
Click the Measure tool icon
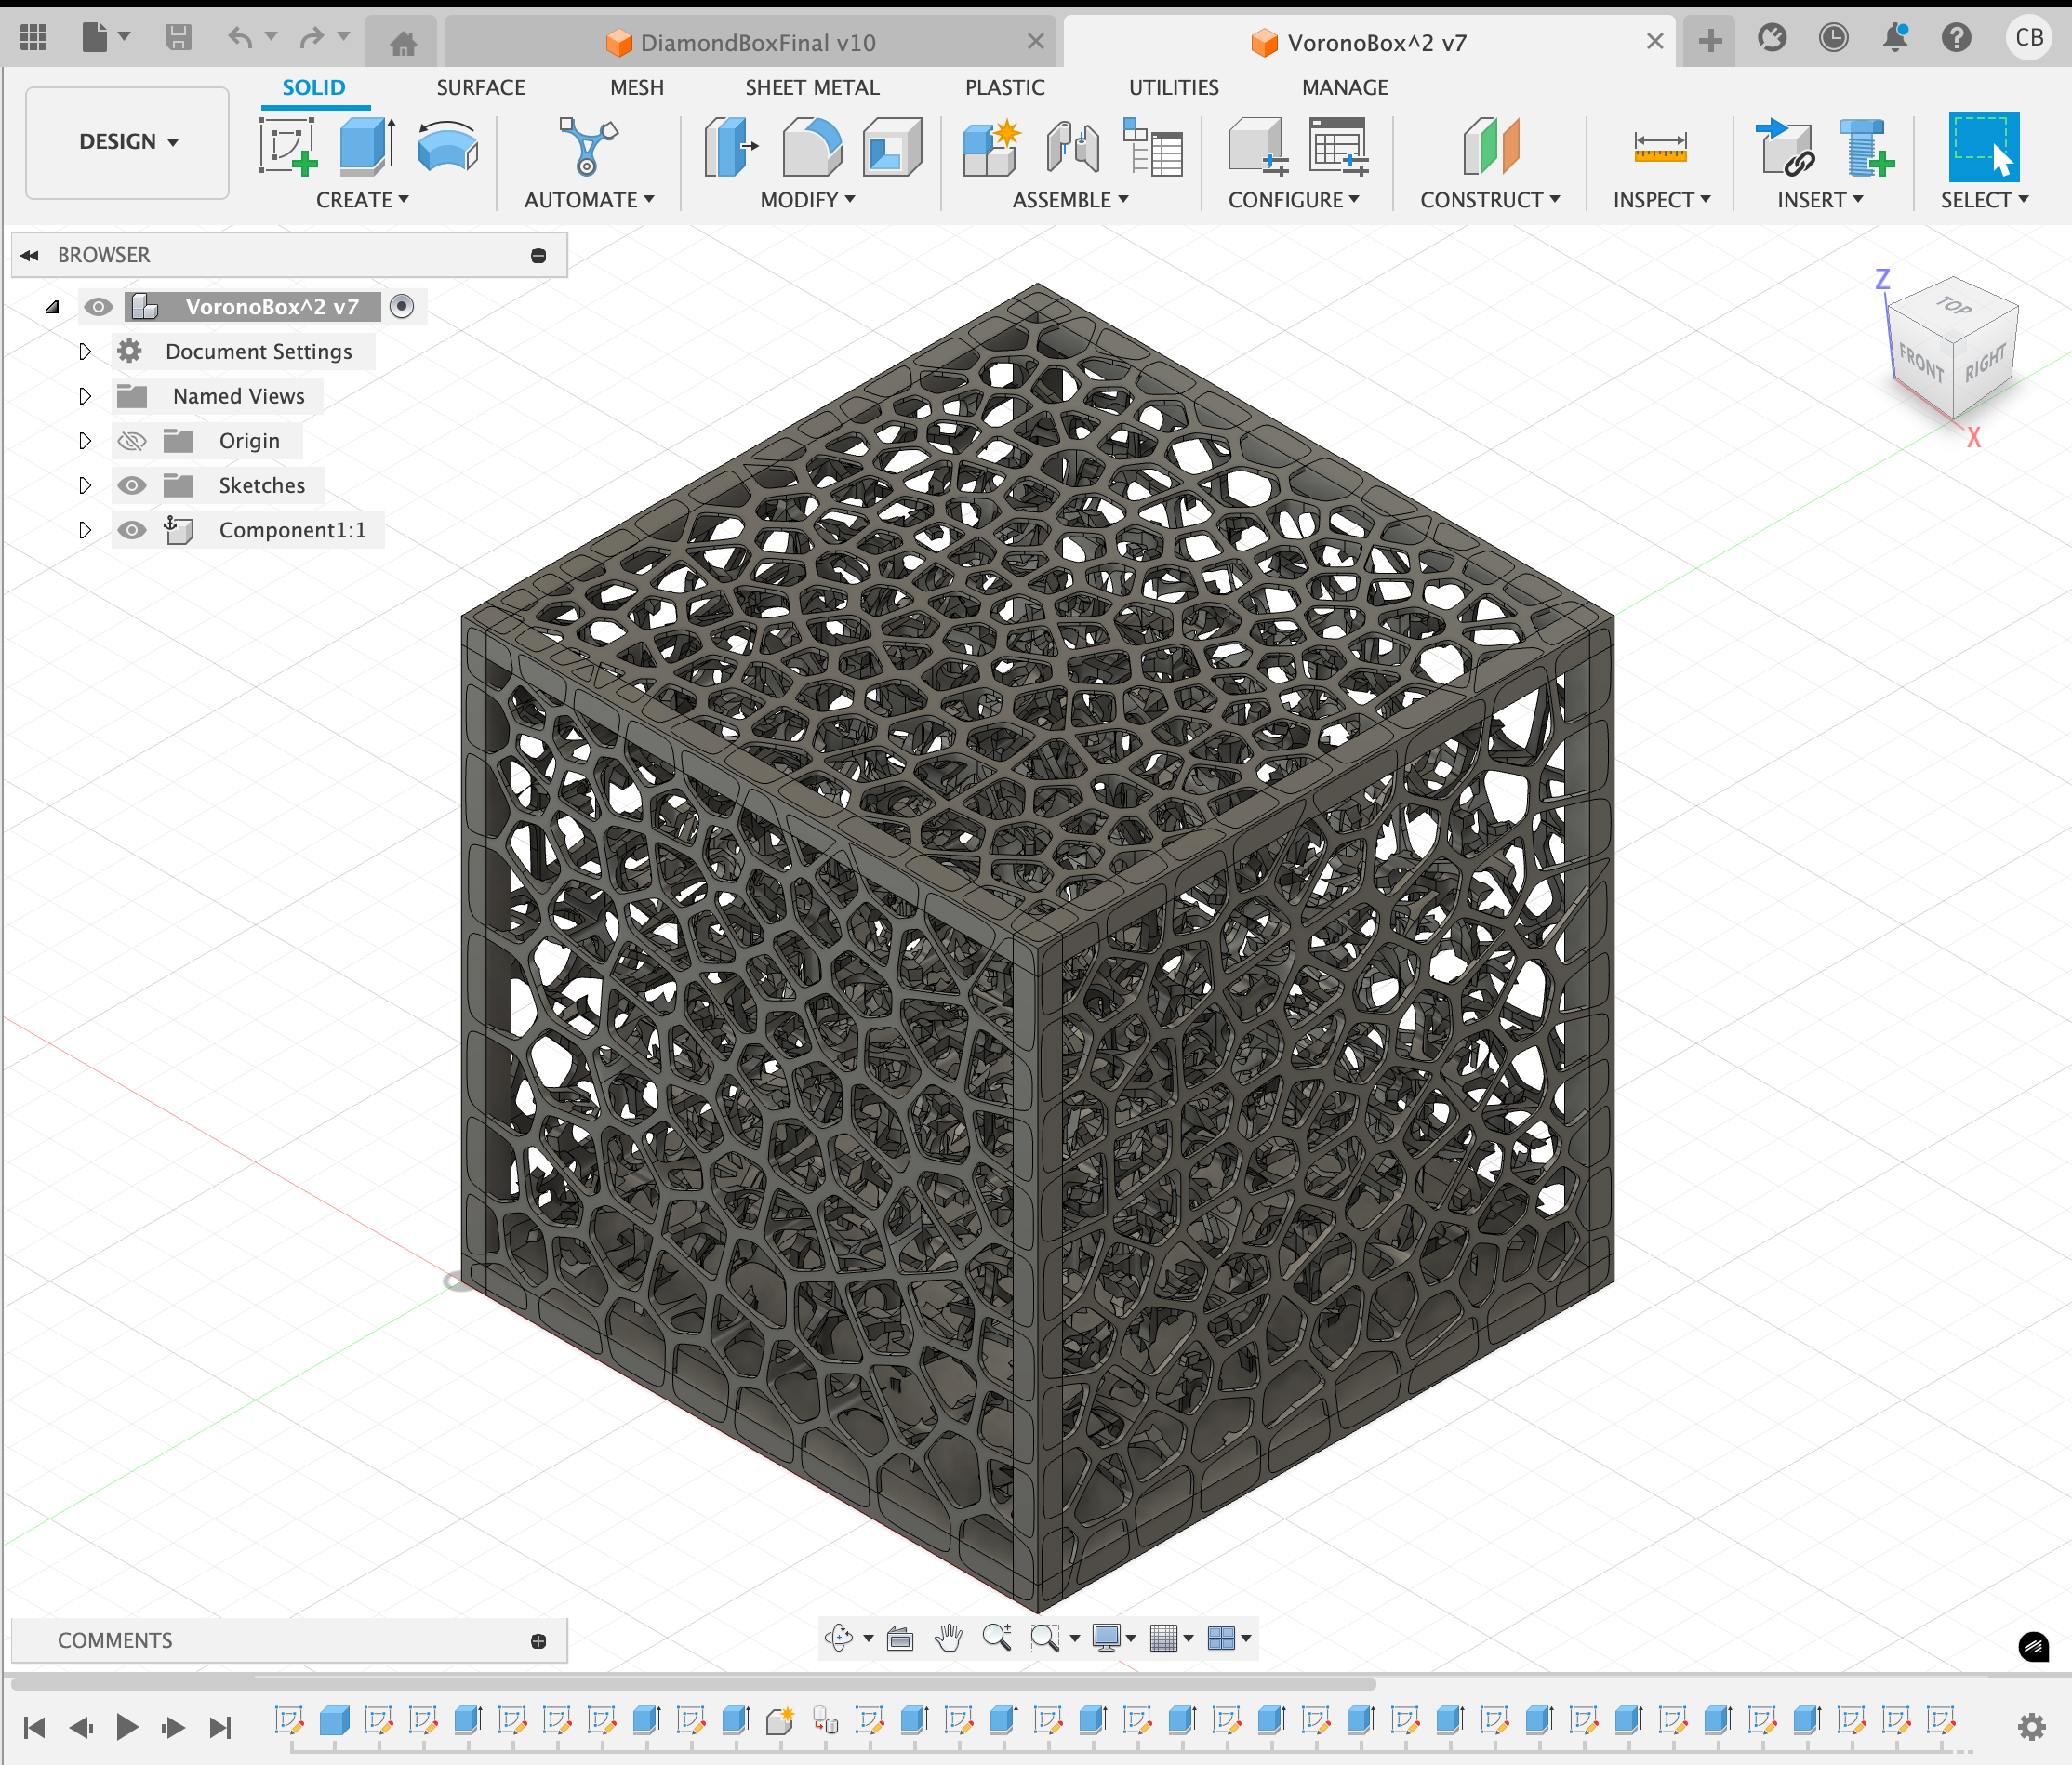pos(1660,146)
